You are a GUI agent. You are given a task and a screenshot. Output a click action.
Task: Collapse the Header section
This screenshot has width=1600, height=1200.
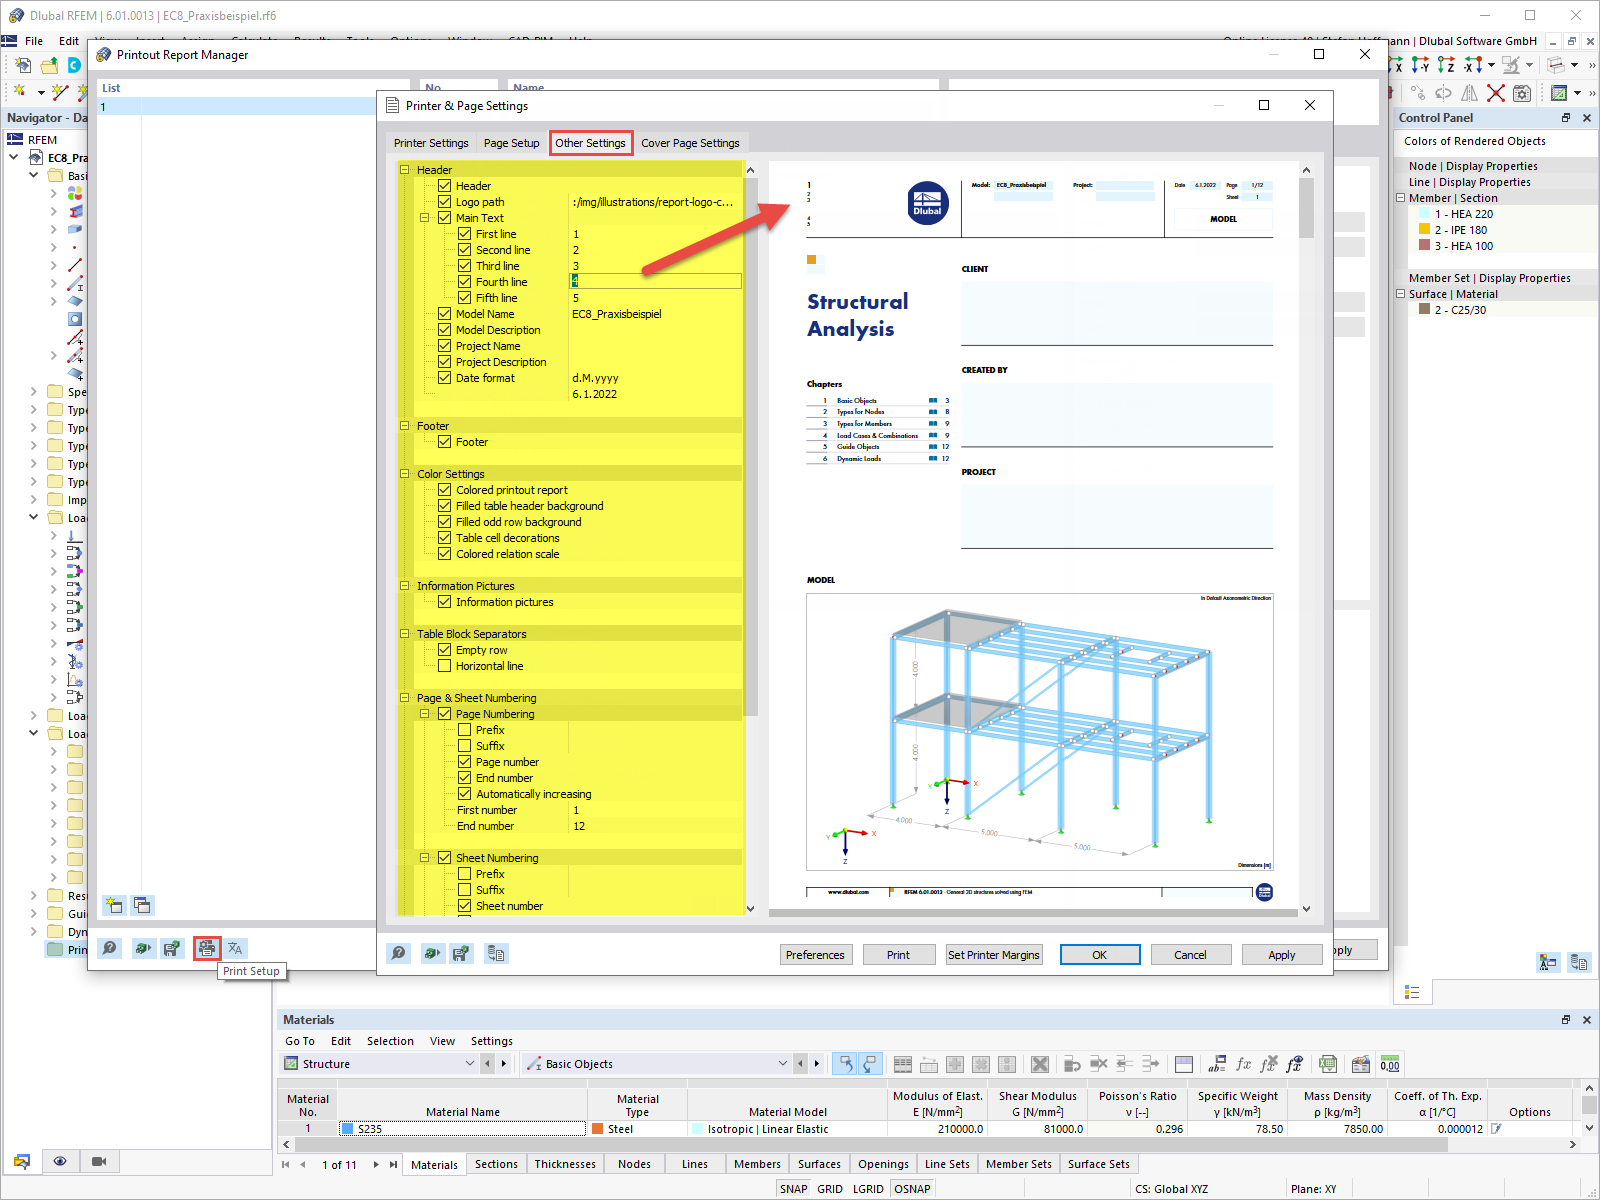(x=405, y=170)
